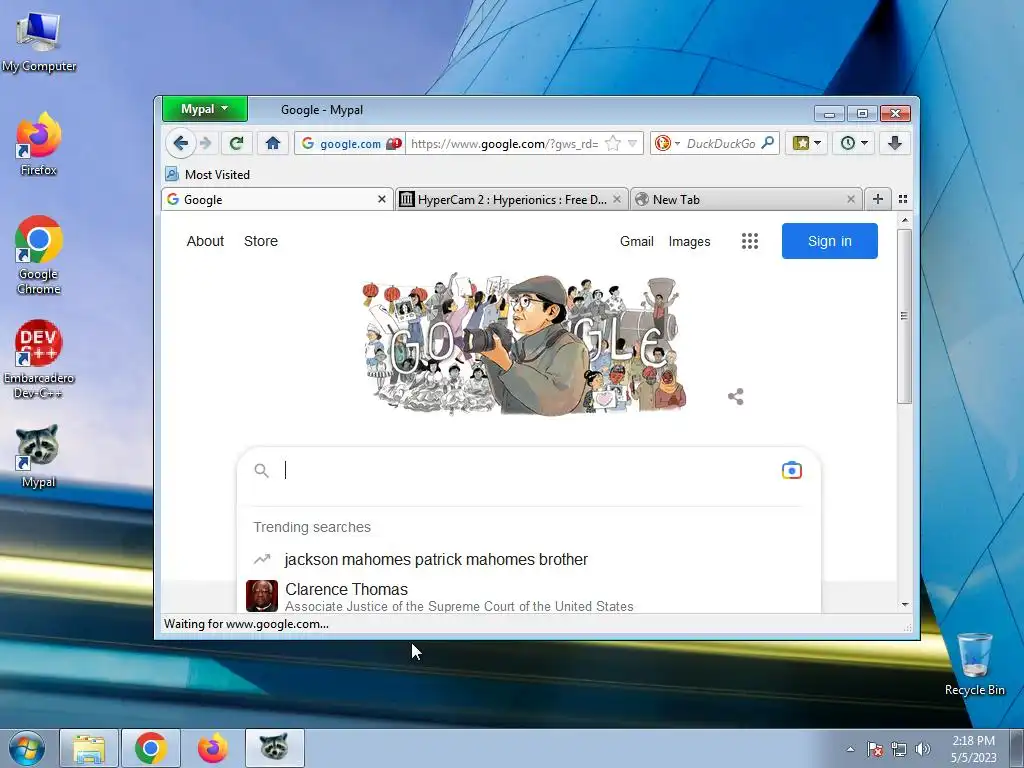Reload the current Google page

pos(236,143)
